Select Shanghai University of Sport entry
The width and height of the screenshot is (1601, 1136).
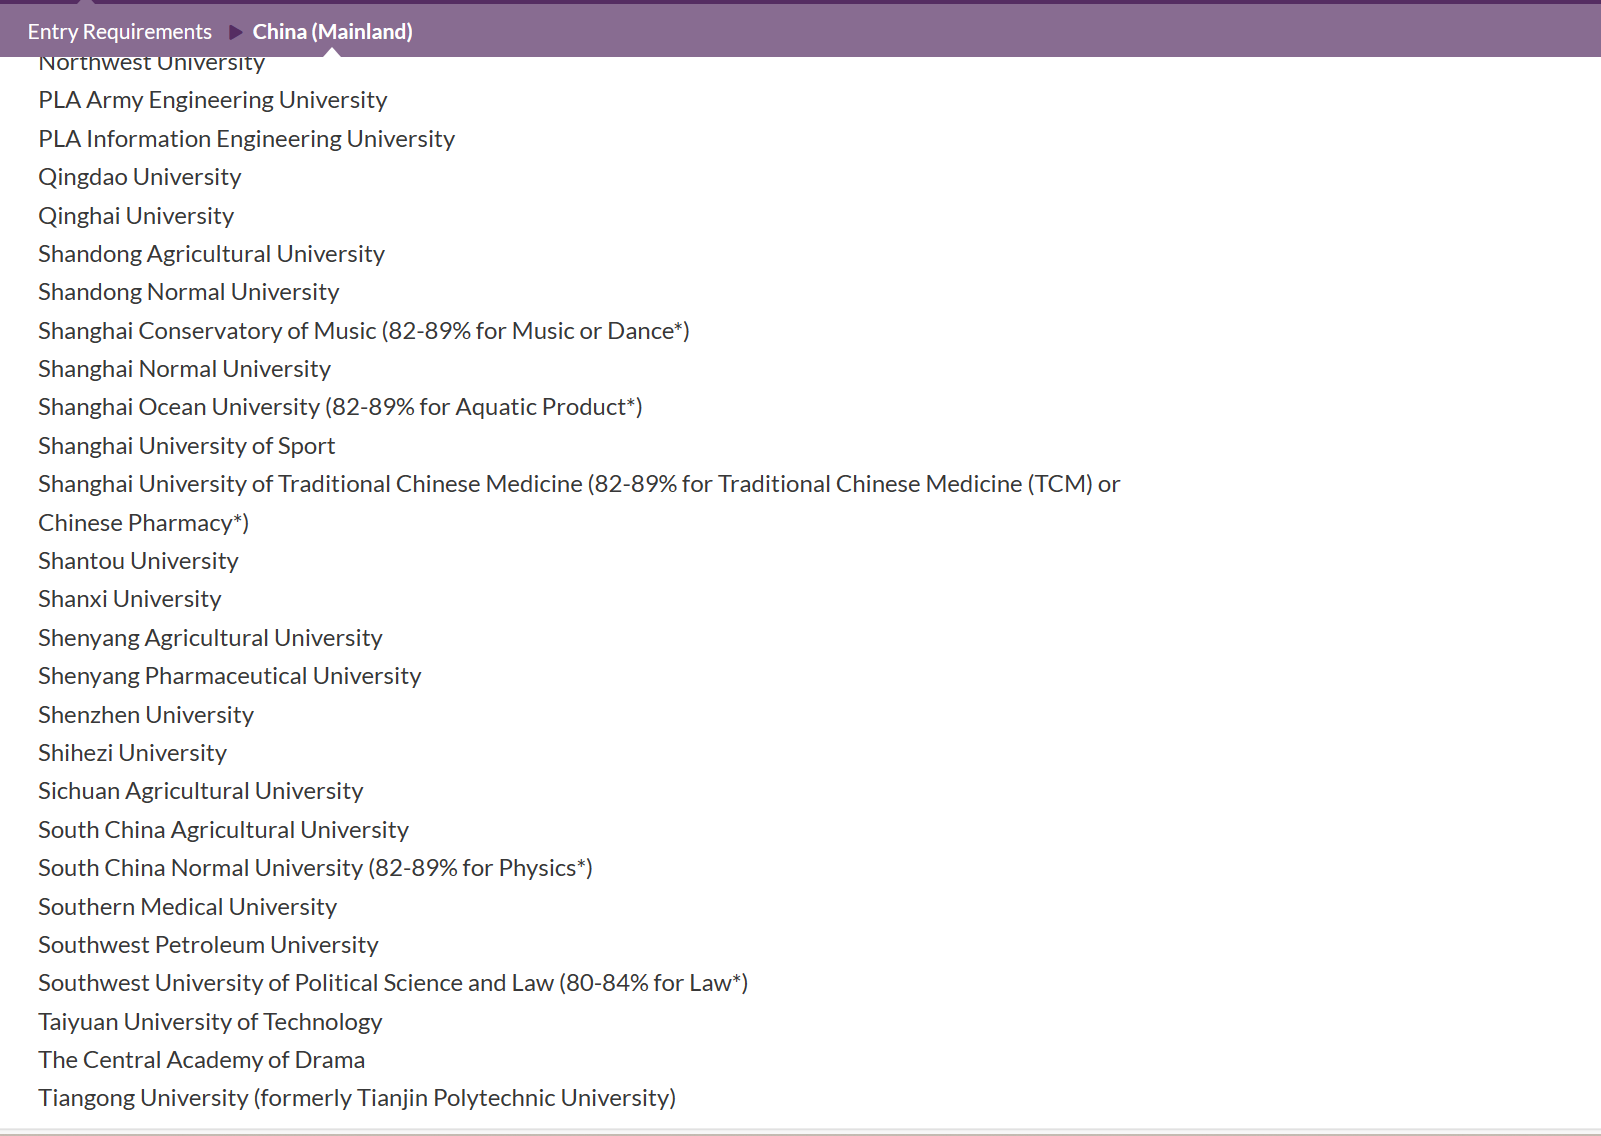tap(186, 446)
